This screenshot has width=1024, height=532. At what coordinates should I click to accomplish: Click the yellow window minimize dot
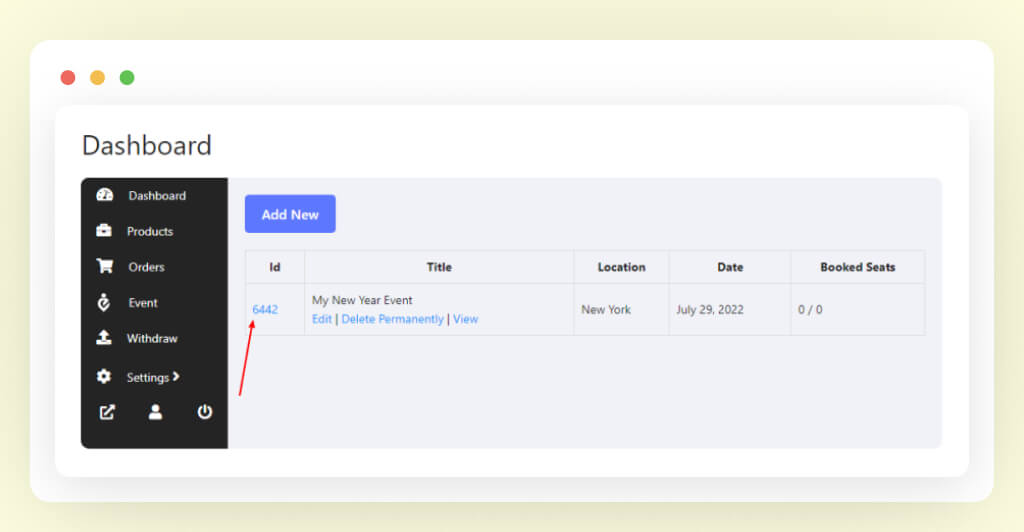pos(97,78)
